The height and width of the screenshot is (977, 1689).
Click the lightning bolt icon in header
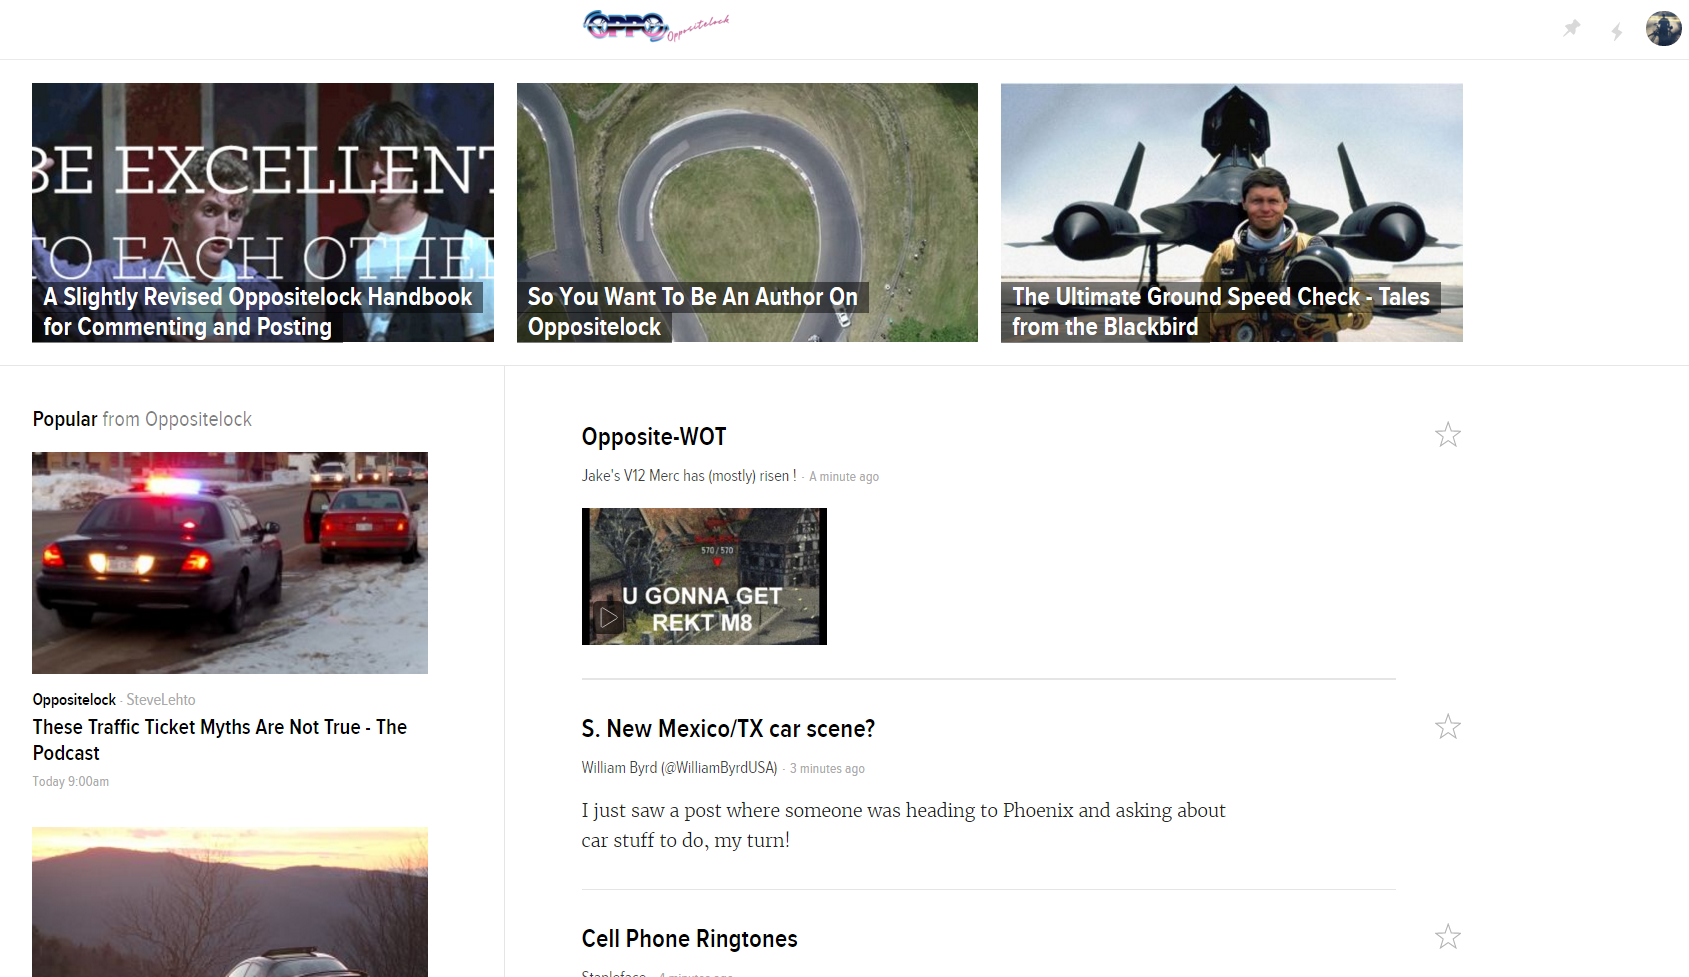coord(1617,31)
